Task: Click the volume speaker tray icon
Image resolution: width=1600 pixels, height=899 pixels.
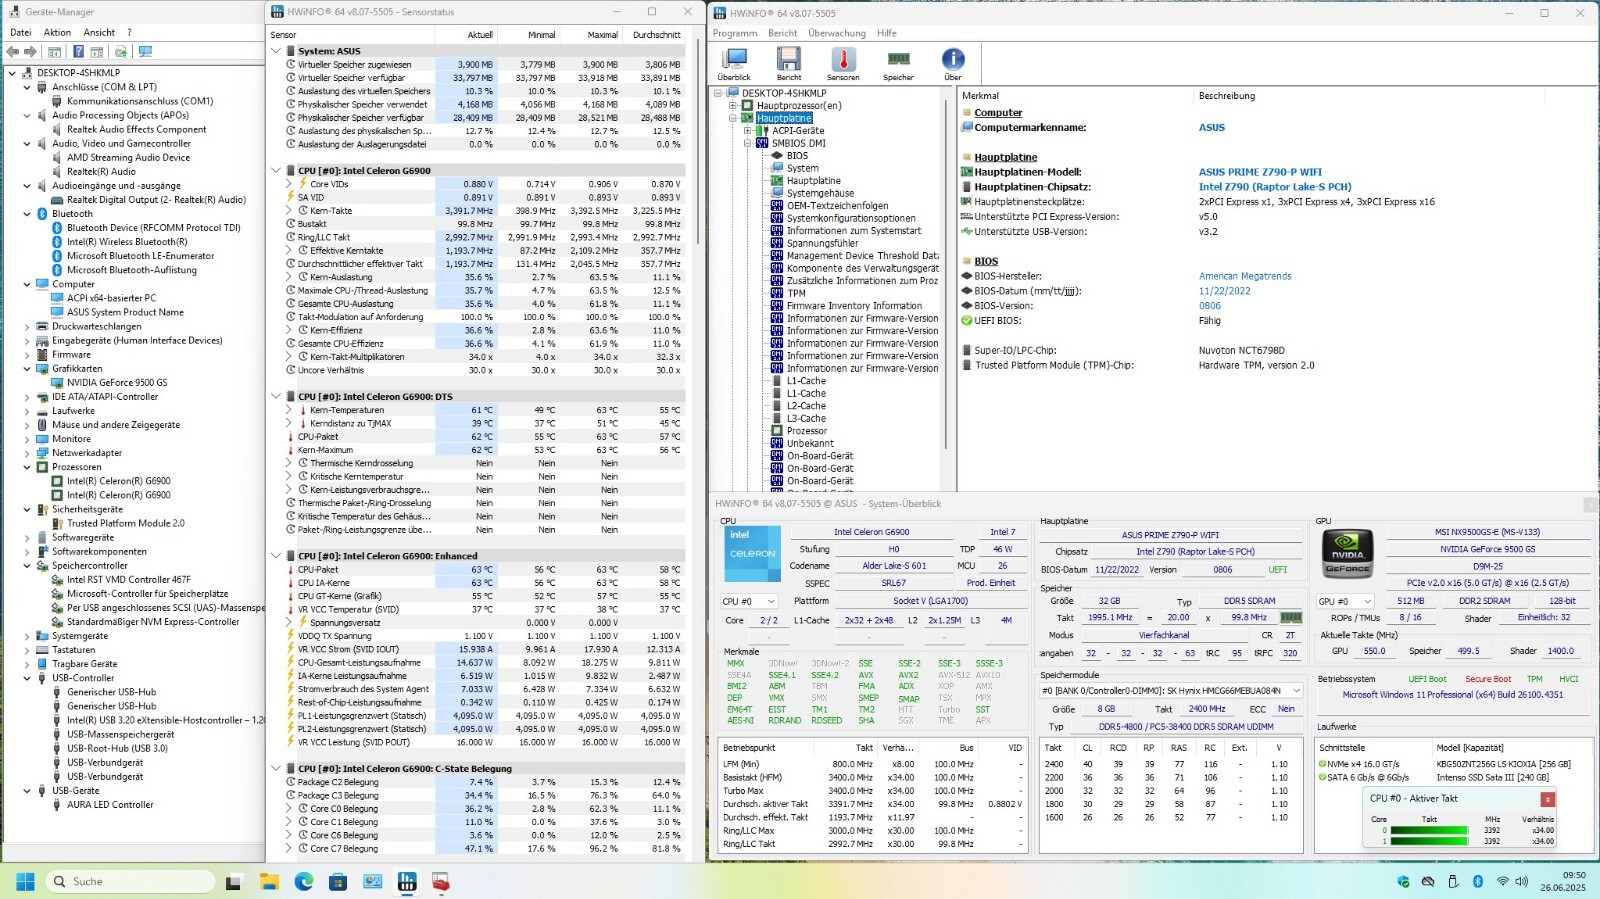Action: pyautogui.click(x=1522, y=881)
